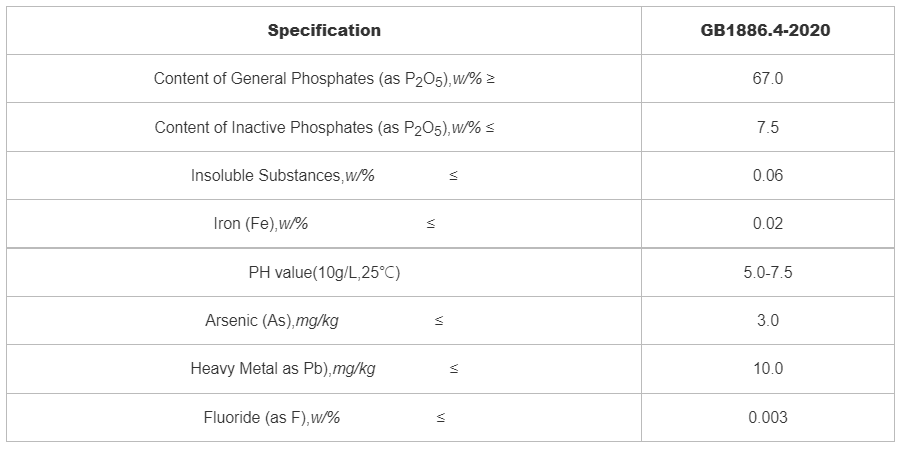Click the 67.0 value cell

pos(767,78)
